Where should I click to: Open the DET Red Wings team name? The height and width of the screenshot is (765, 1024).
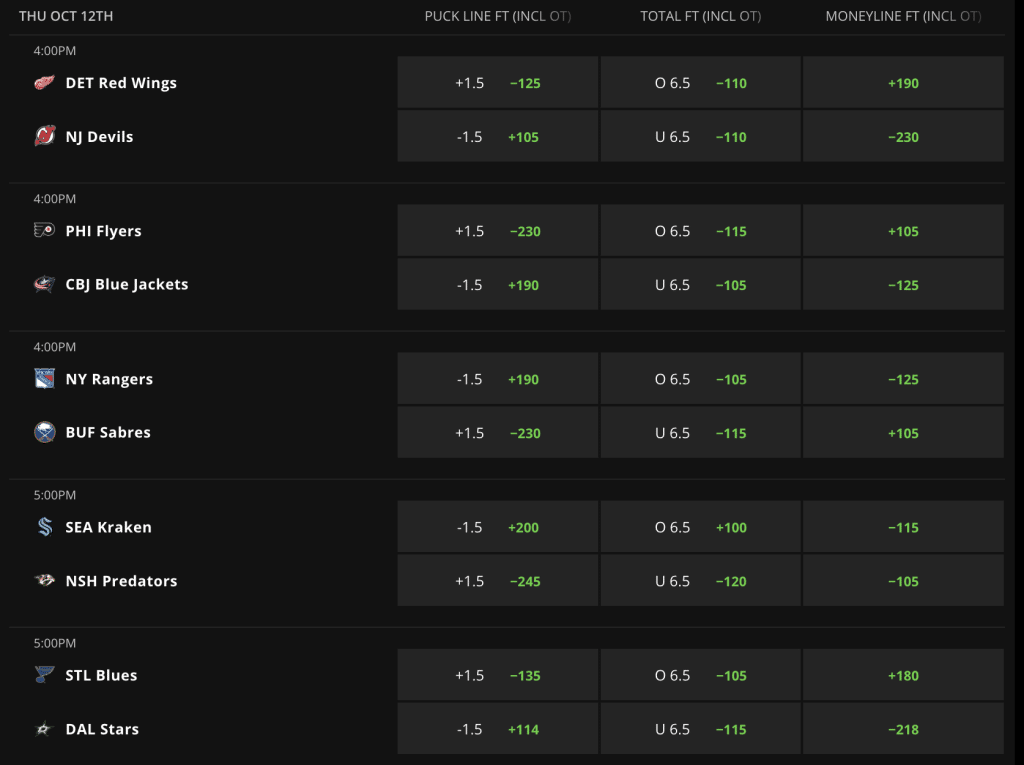click(121, 83)
